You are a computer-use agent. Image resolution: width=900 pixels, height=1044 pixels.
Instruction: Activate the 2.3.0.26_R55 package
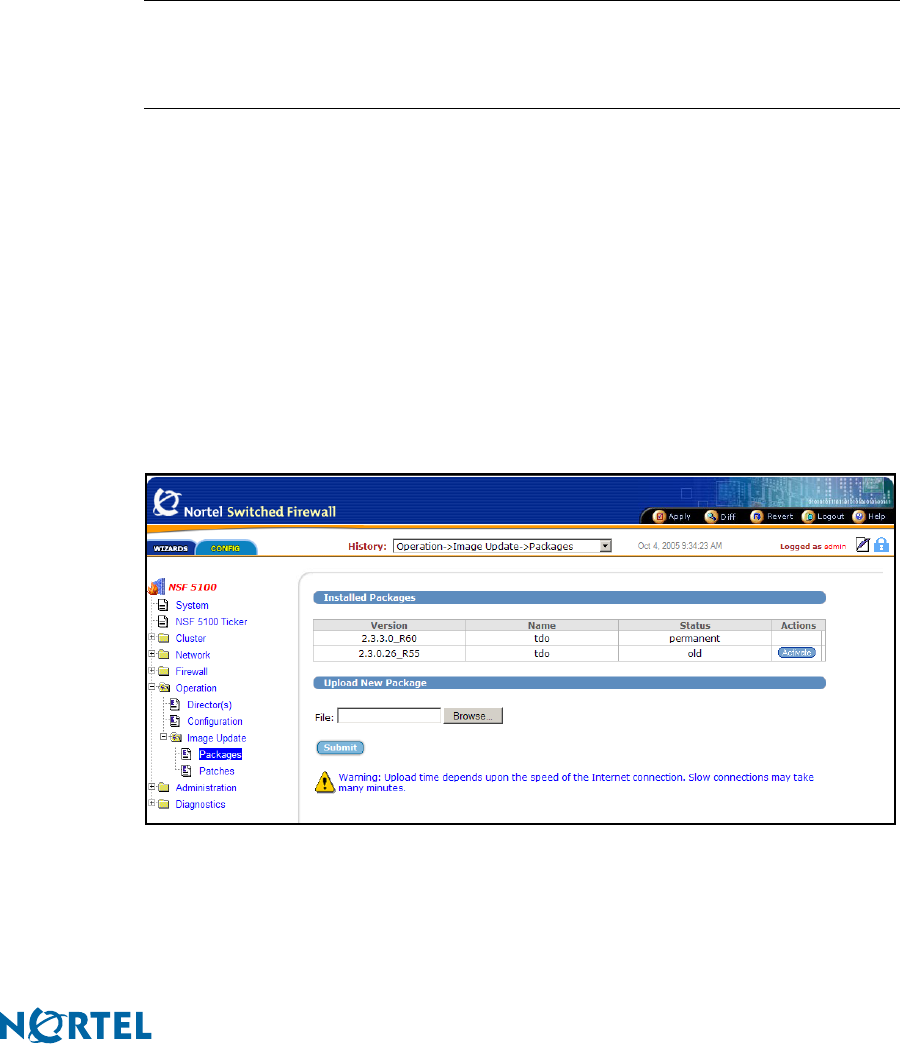(797, 653)
